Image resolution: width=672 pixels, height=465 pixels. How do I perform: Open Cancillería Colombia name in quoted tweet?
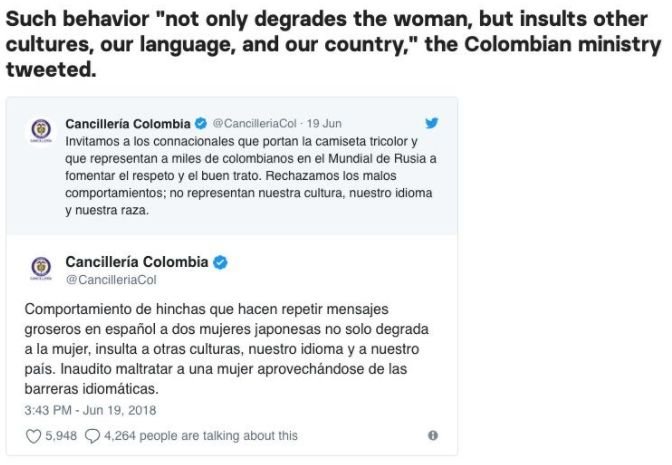(x=128, y=124)
